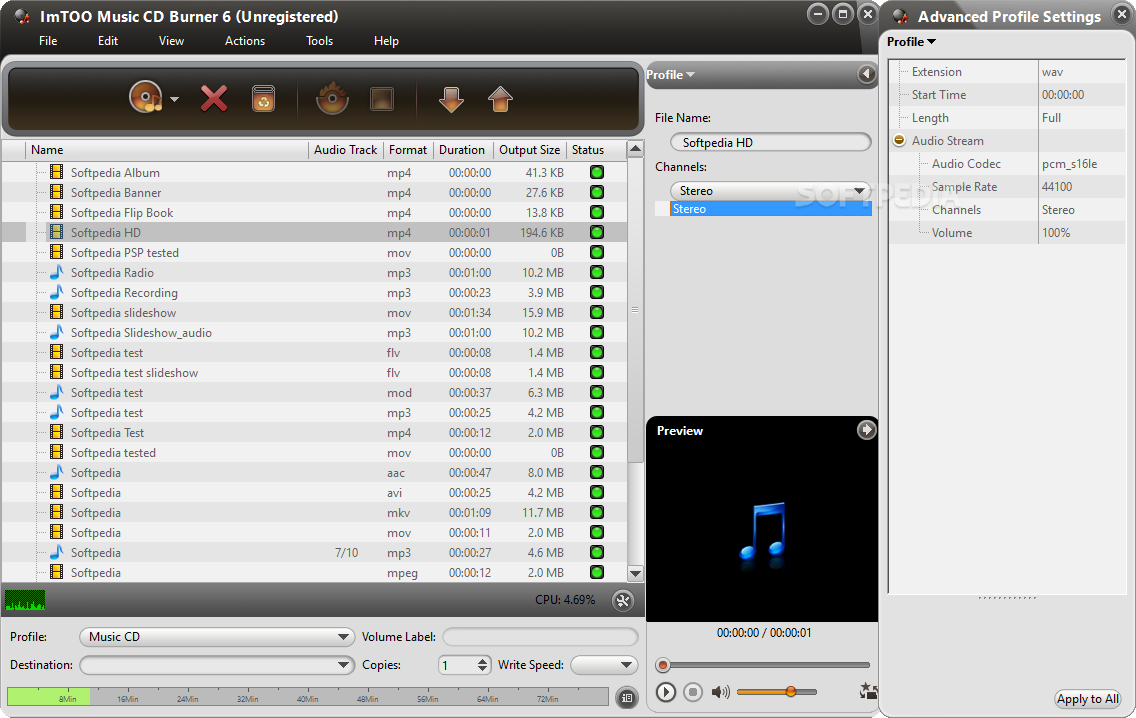1136x718 pixels.
Task: Click file list scrollbar down arrow
Action: click(635, 573)
